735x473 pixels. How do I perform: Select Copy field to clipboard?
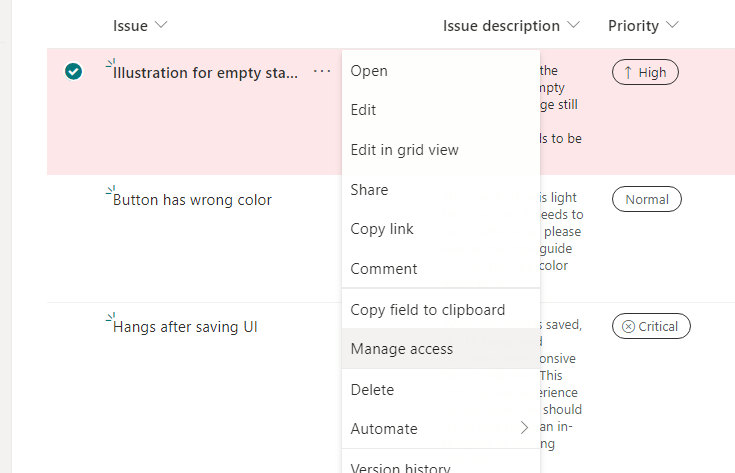tap(441, 310)
